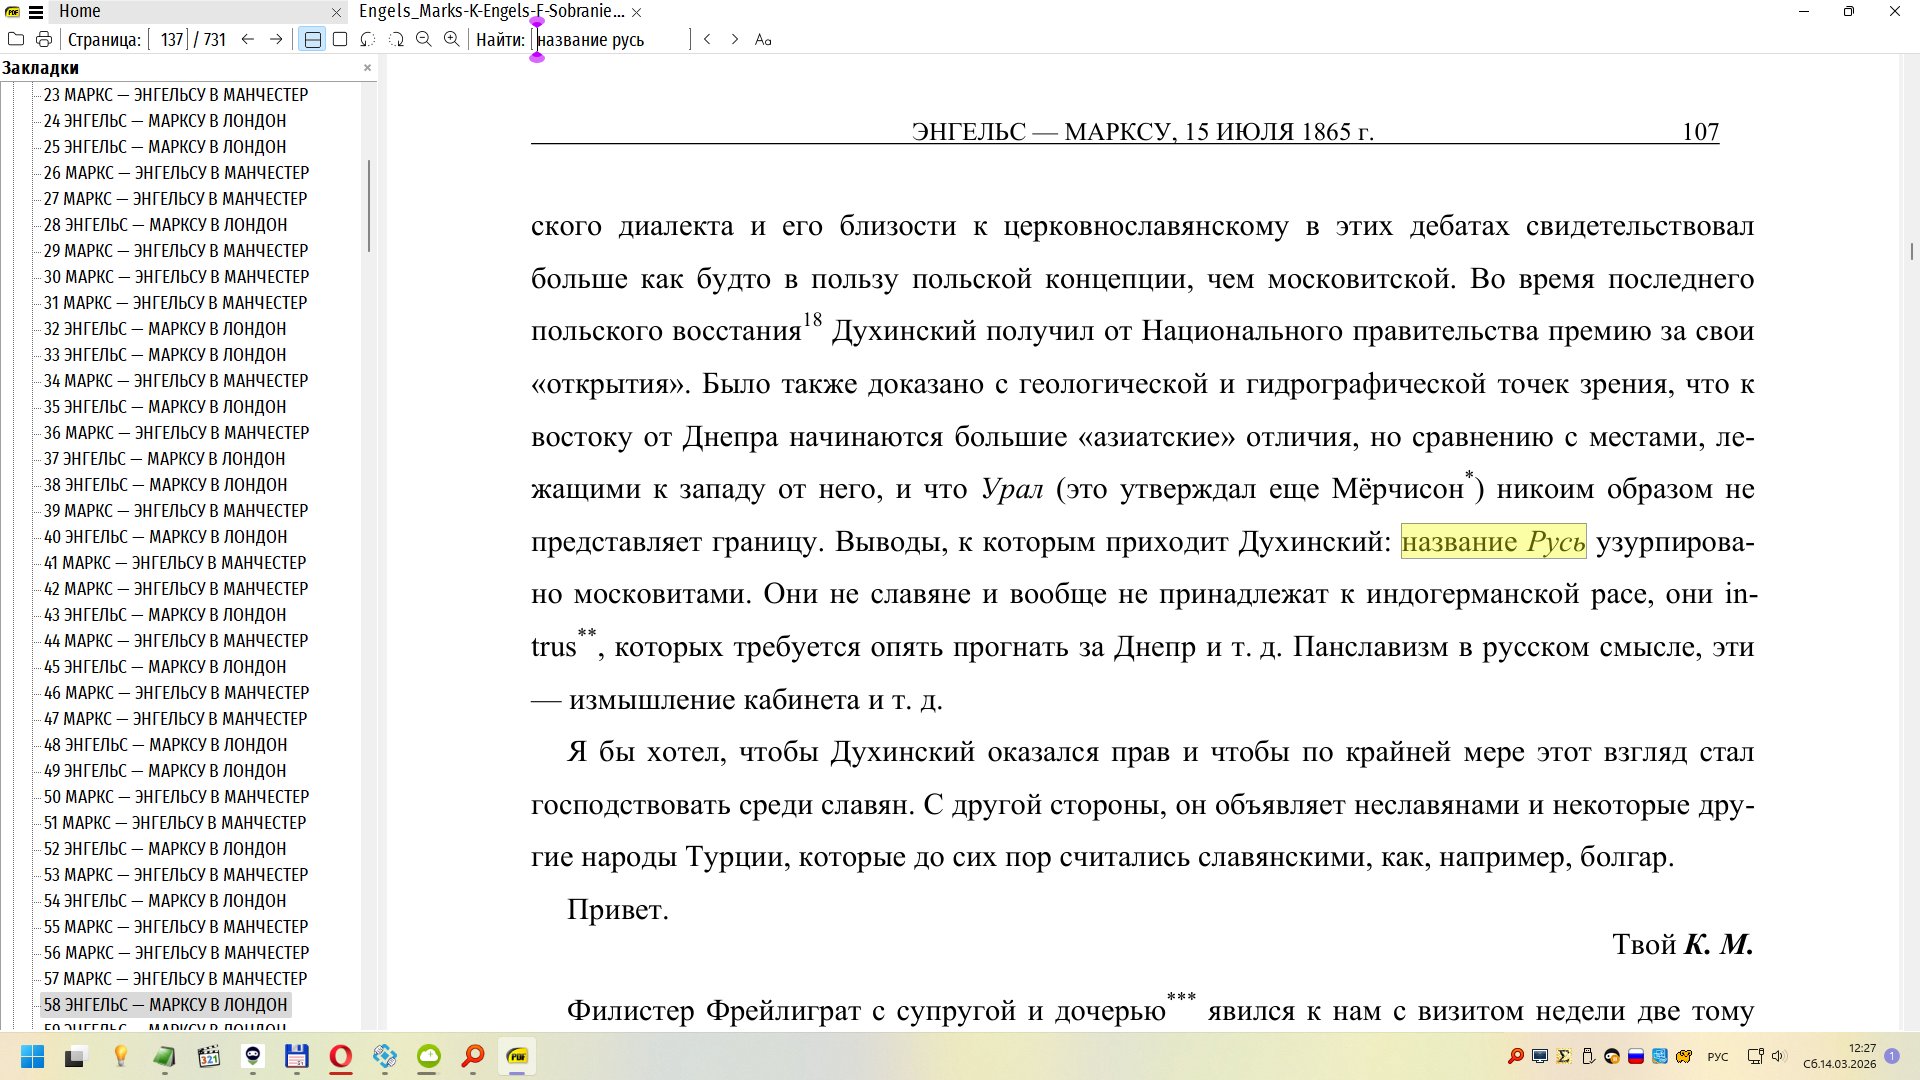Go to previous page arrow
This screenshot has height=1080, width=1920.
point(248,39)
